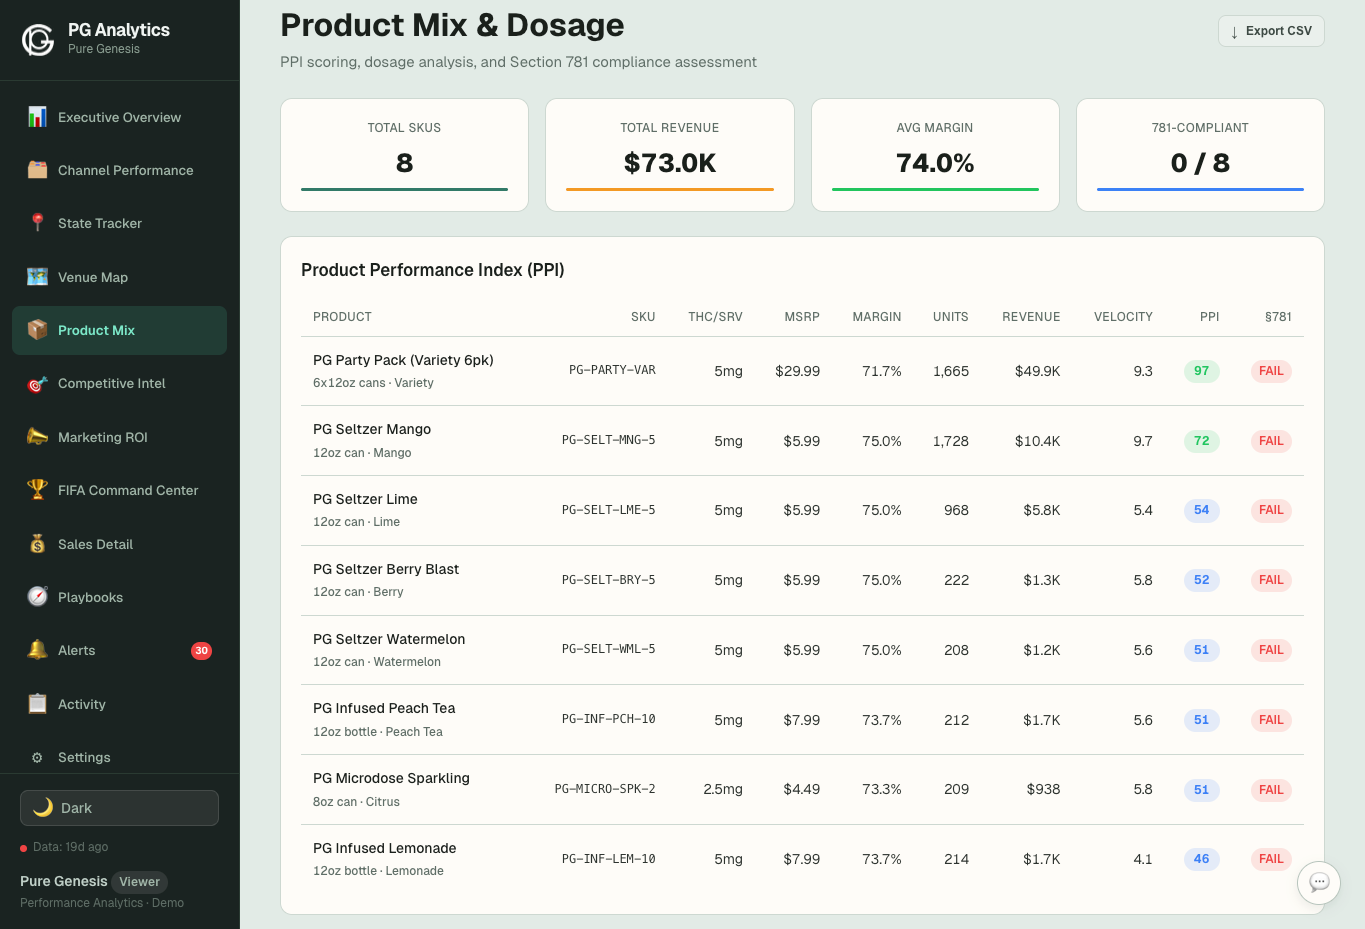Open the chat bubble in the bottom-right corner
Screen dimensions: 1365x929
1318,883
